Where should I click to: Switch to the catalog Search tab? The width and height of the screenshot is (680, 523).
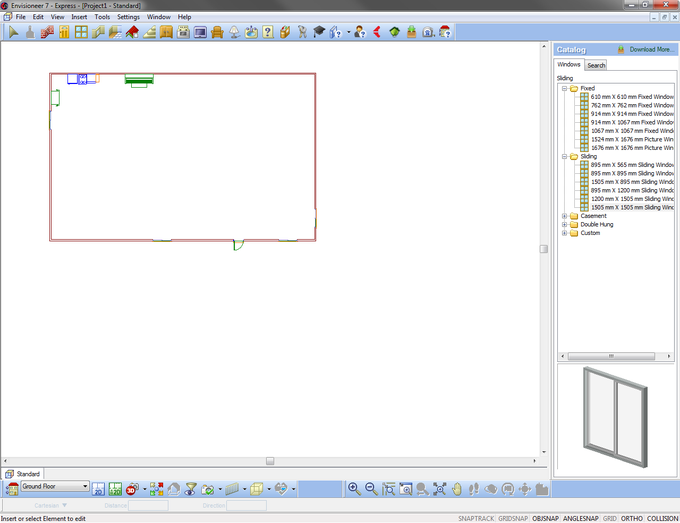click(596, 65)
